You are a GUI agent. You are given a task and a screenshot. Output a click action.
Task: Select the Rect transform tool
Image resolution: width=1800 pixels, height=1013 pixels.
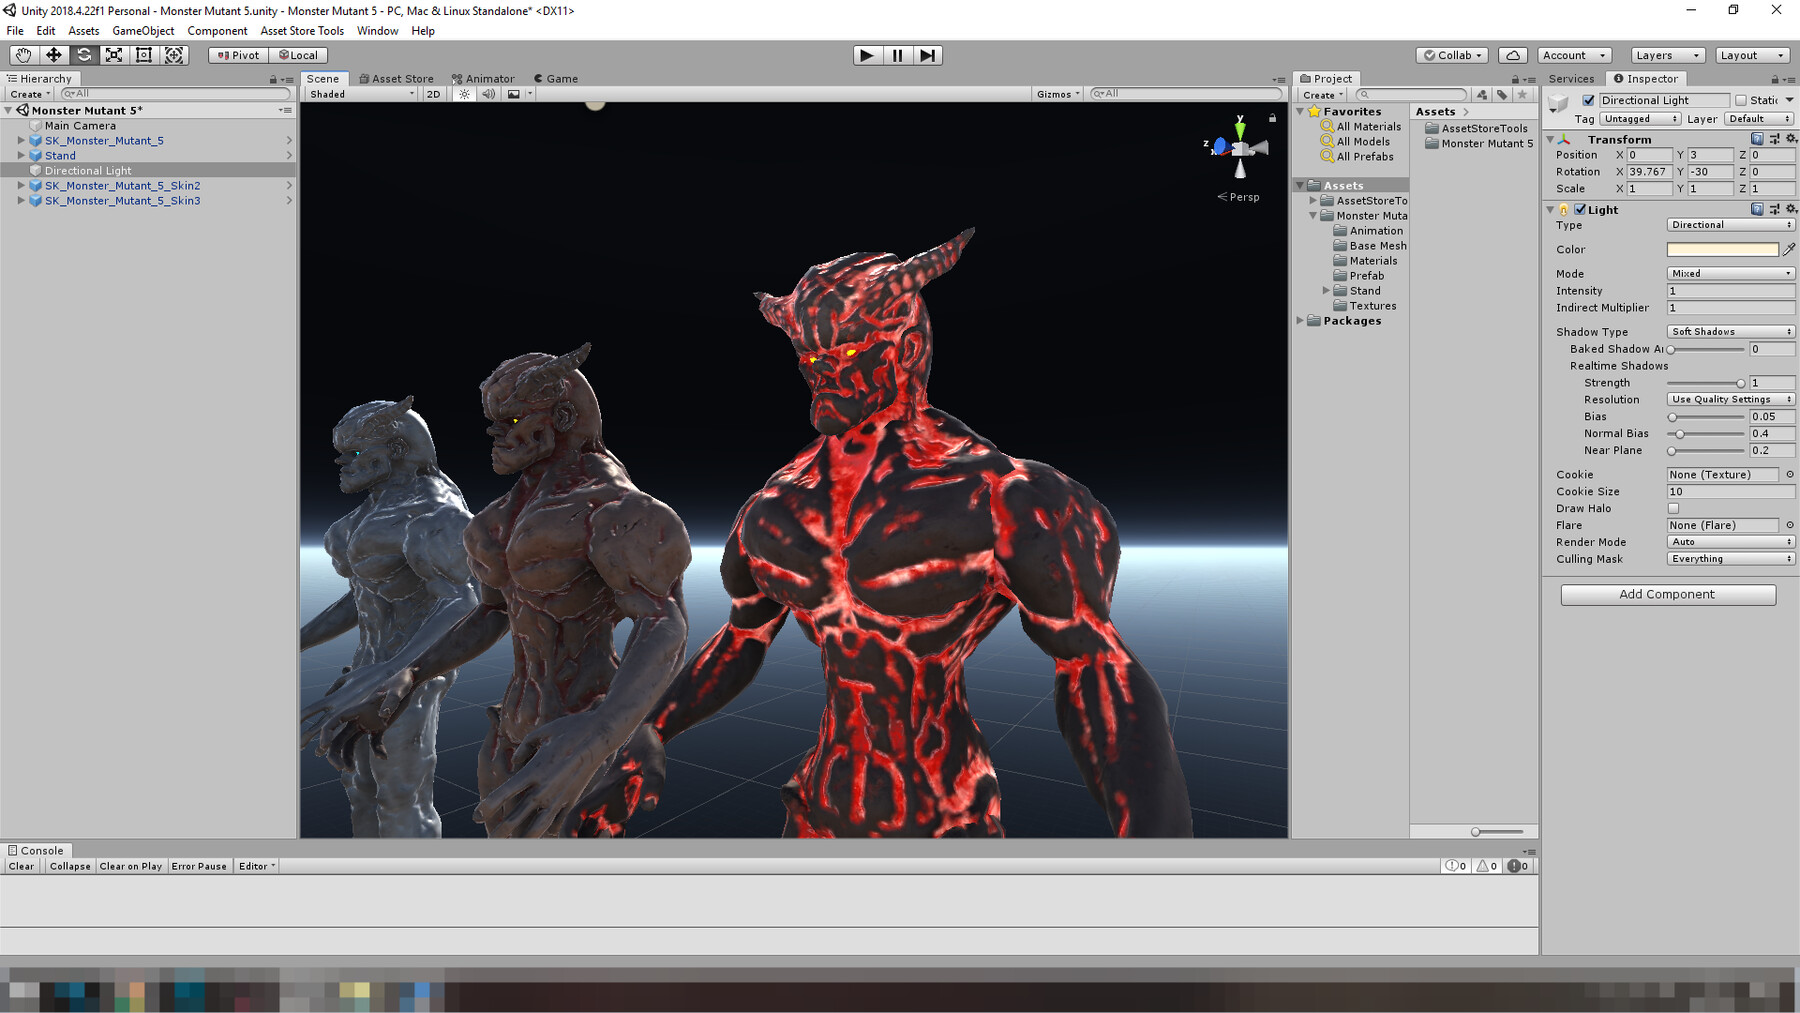coord(144,55)
